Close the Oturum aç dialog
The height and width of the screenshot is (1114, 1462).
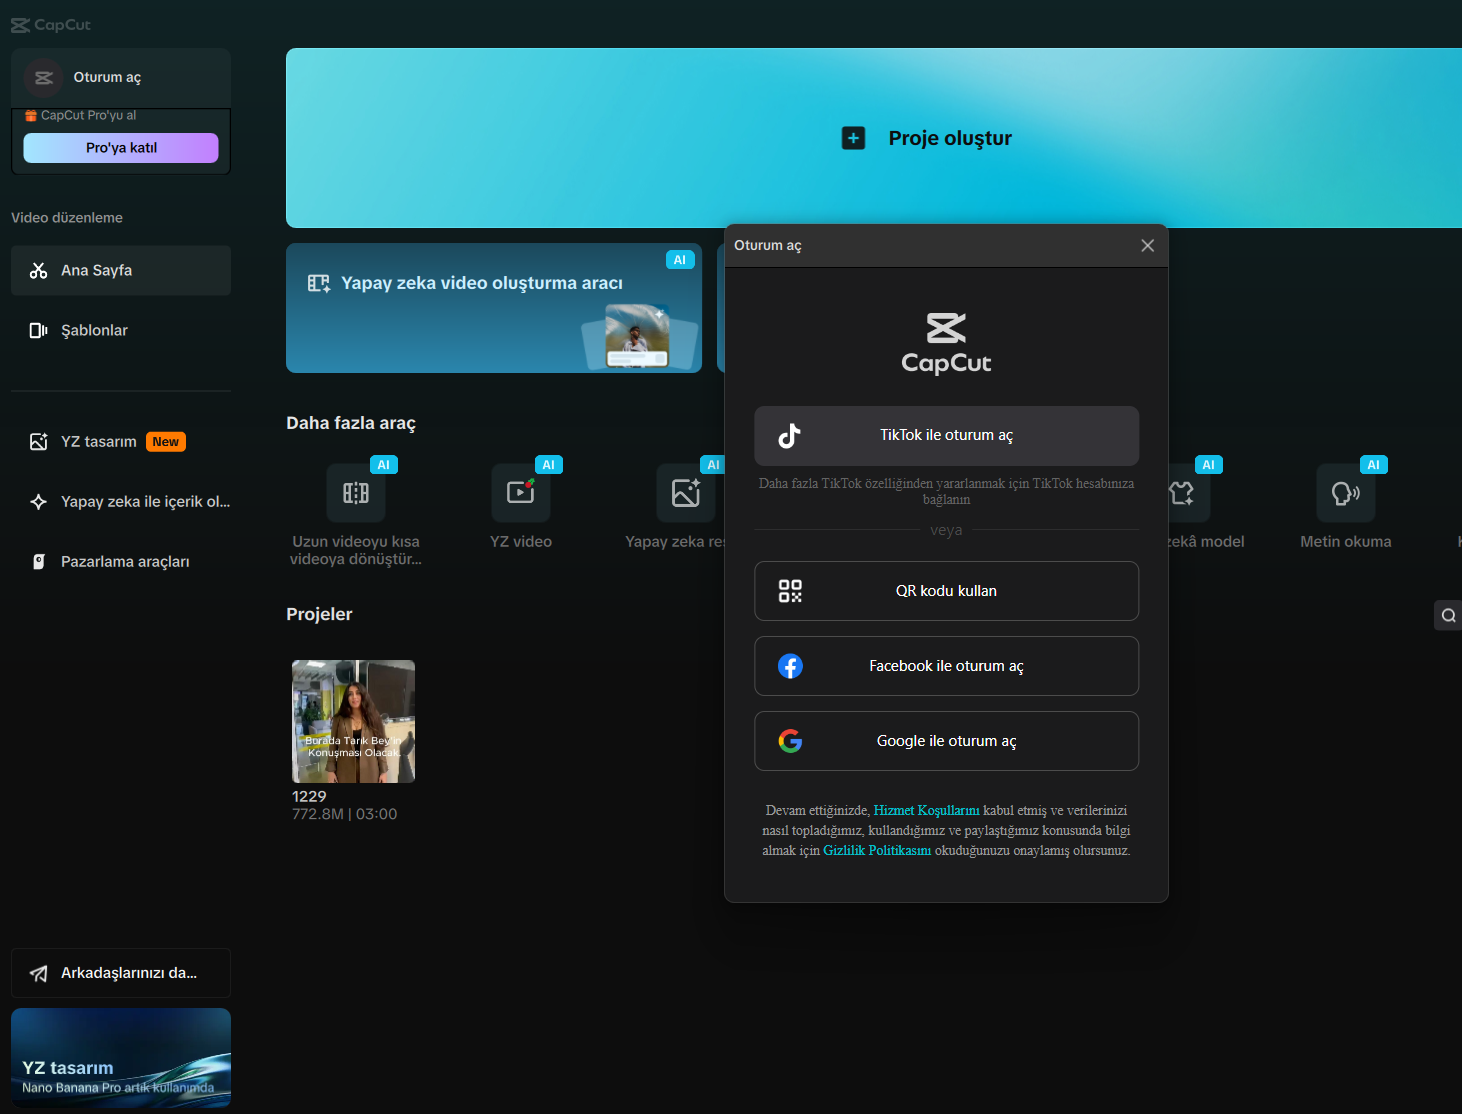[x=1148, y=245]
